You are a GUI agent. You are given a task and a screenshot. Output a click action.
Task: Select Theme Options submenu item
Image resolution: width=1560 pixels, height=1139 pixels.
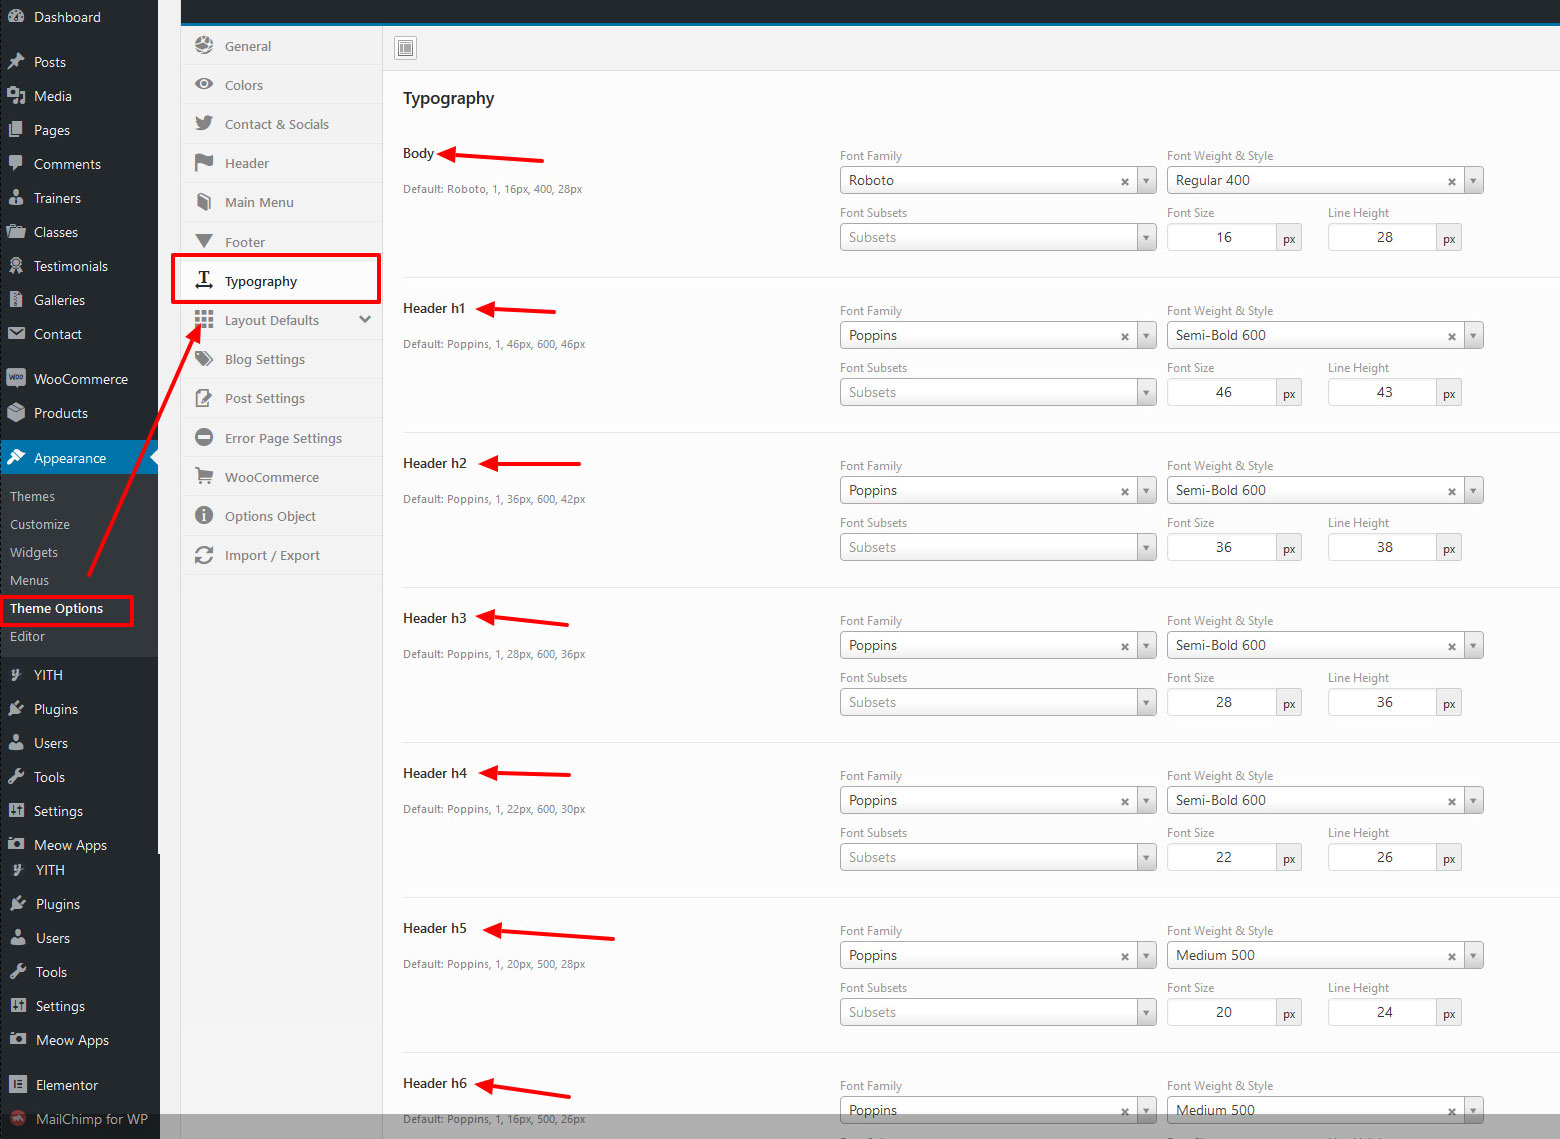click(57, 608)
